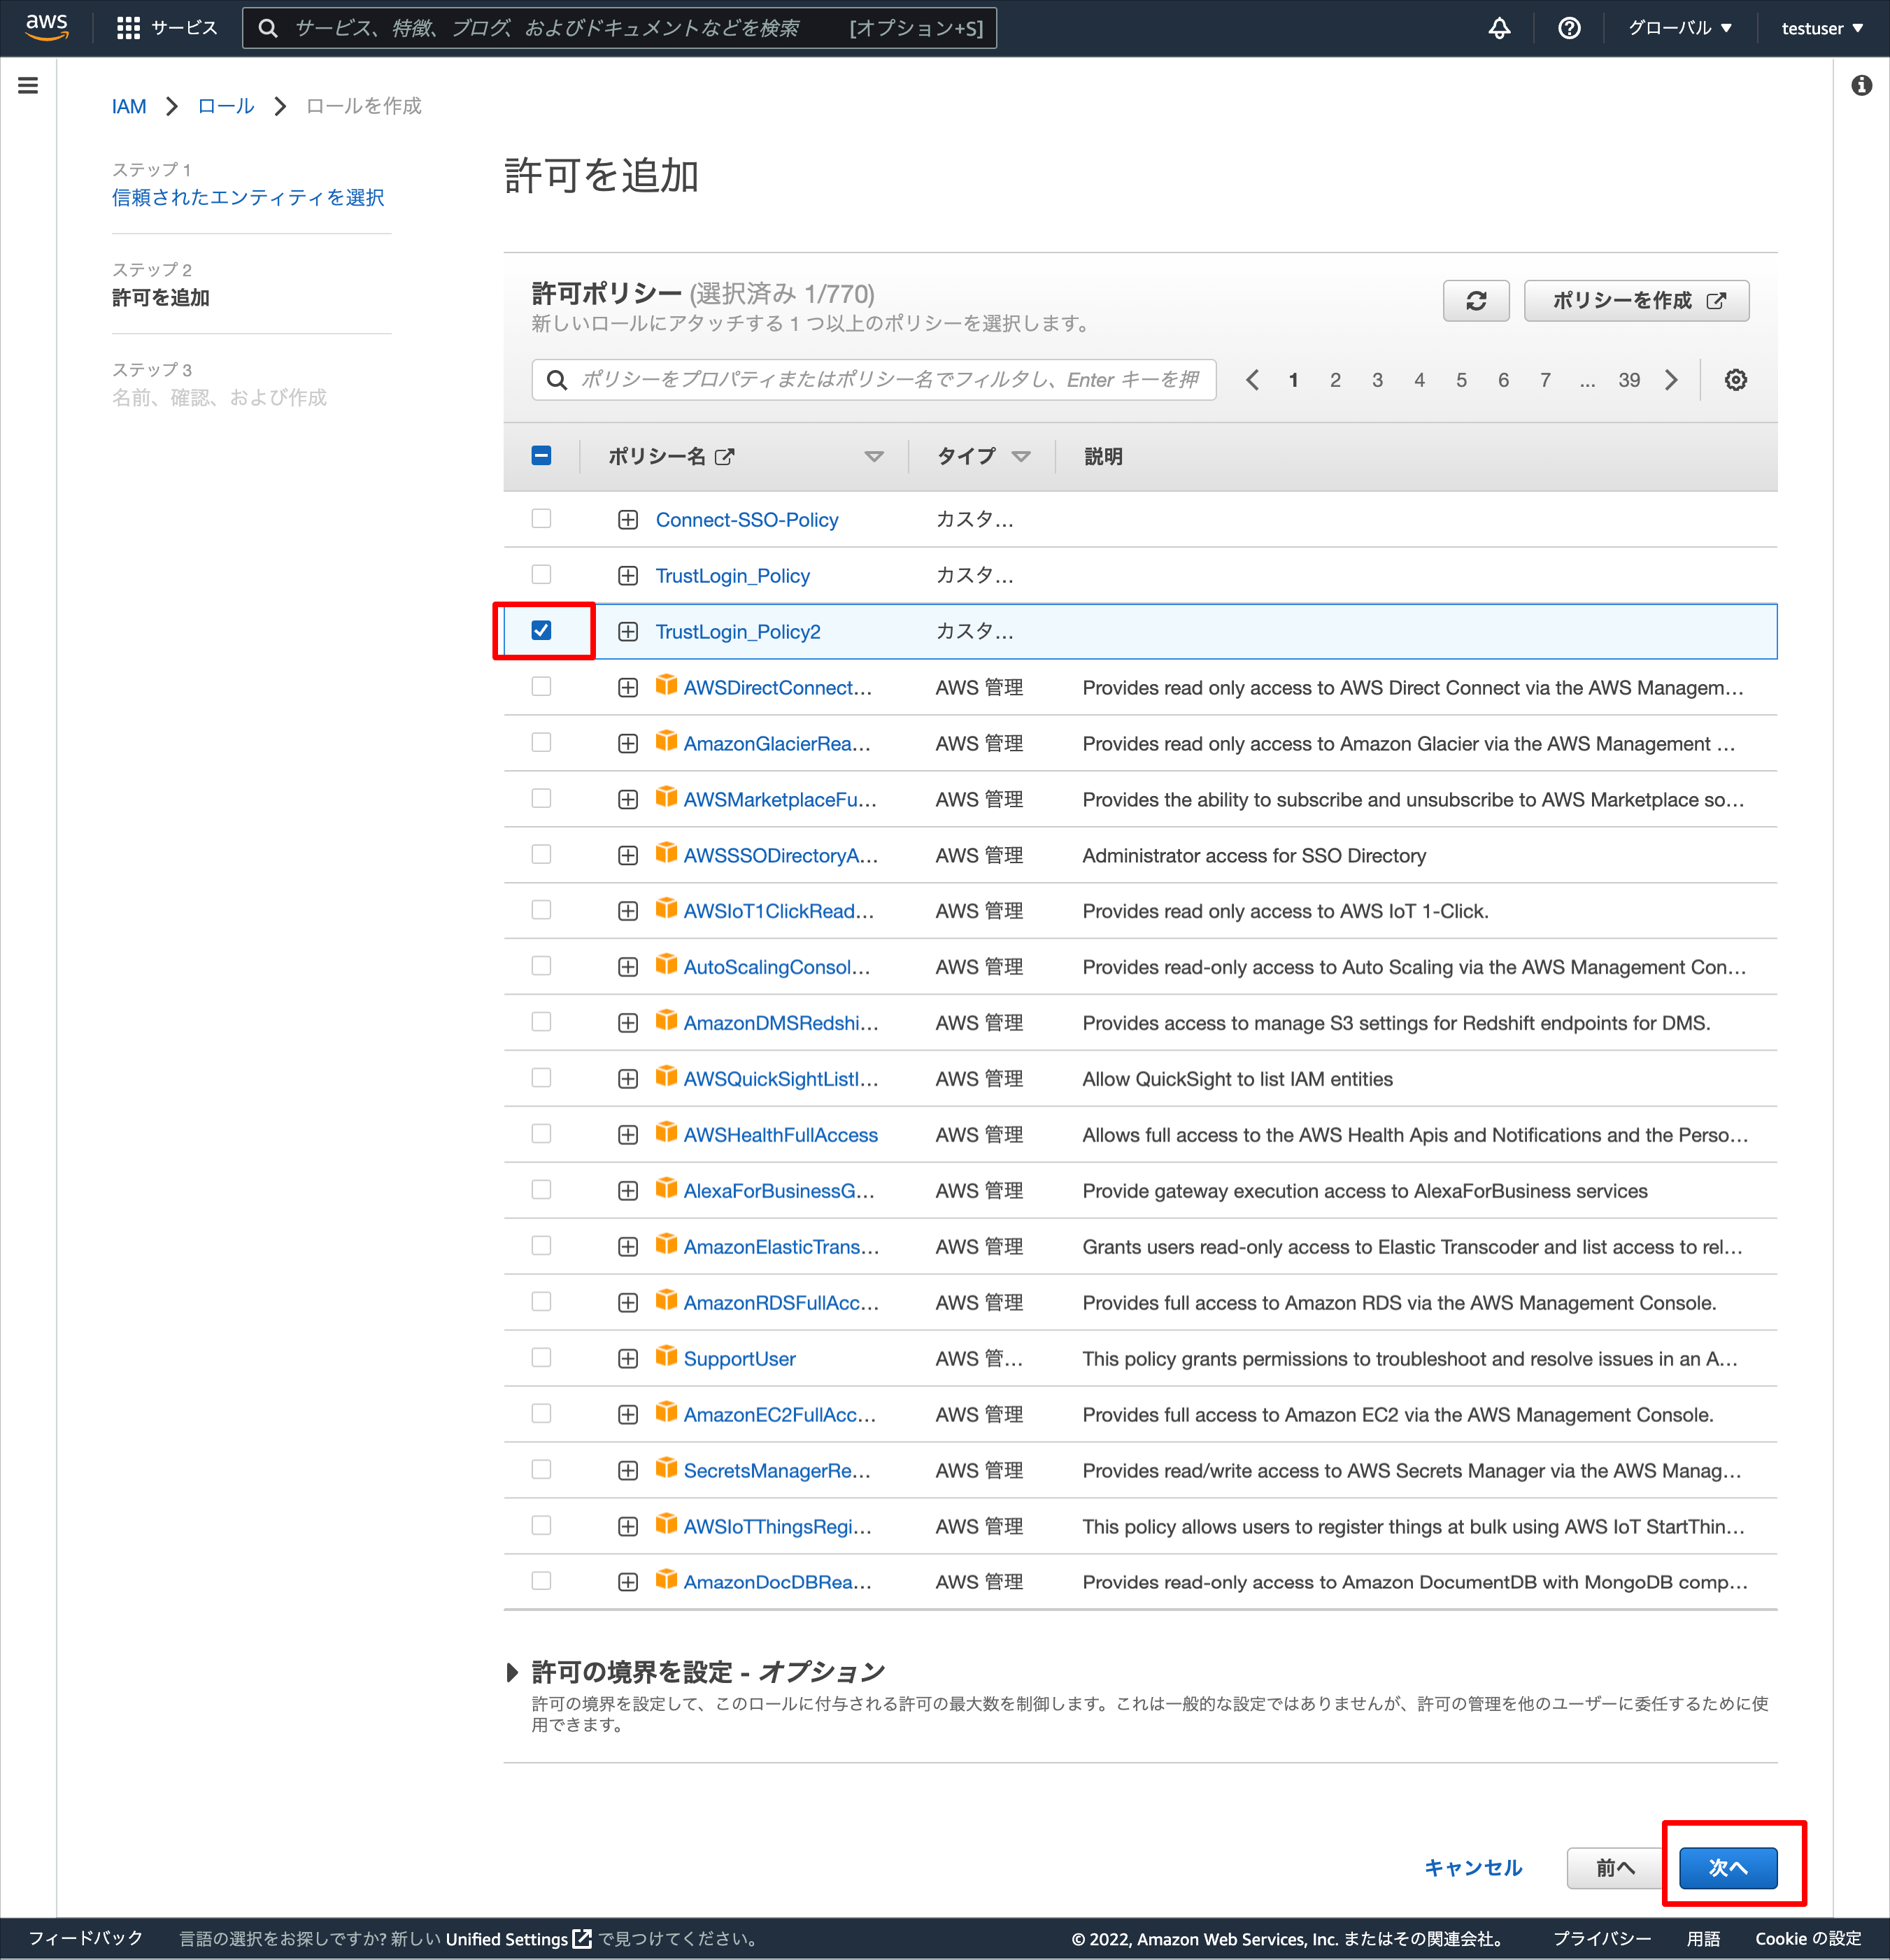Click the AWSIoT1ClickRead policy box icon
The height and width of the screenshot is (1960, 1890).
pos(666,909)
